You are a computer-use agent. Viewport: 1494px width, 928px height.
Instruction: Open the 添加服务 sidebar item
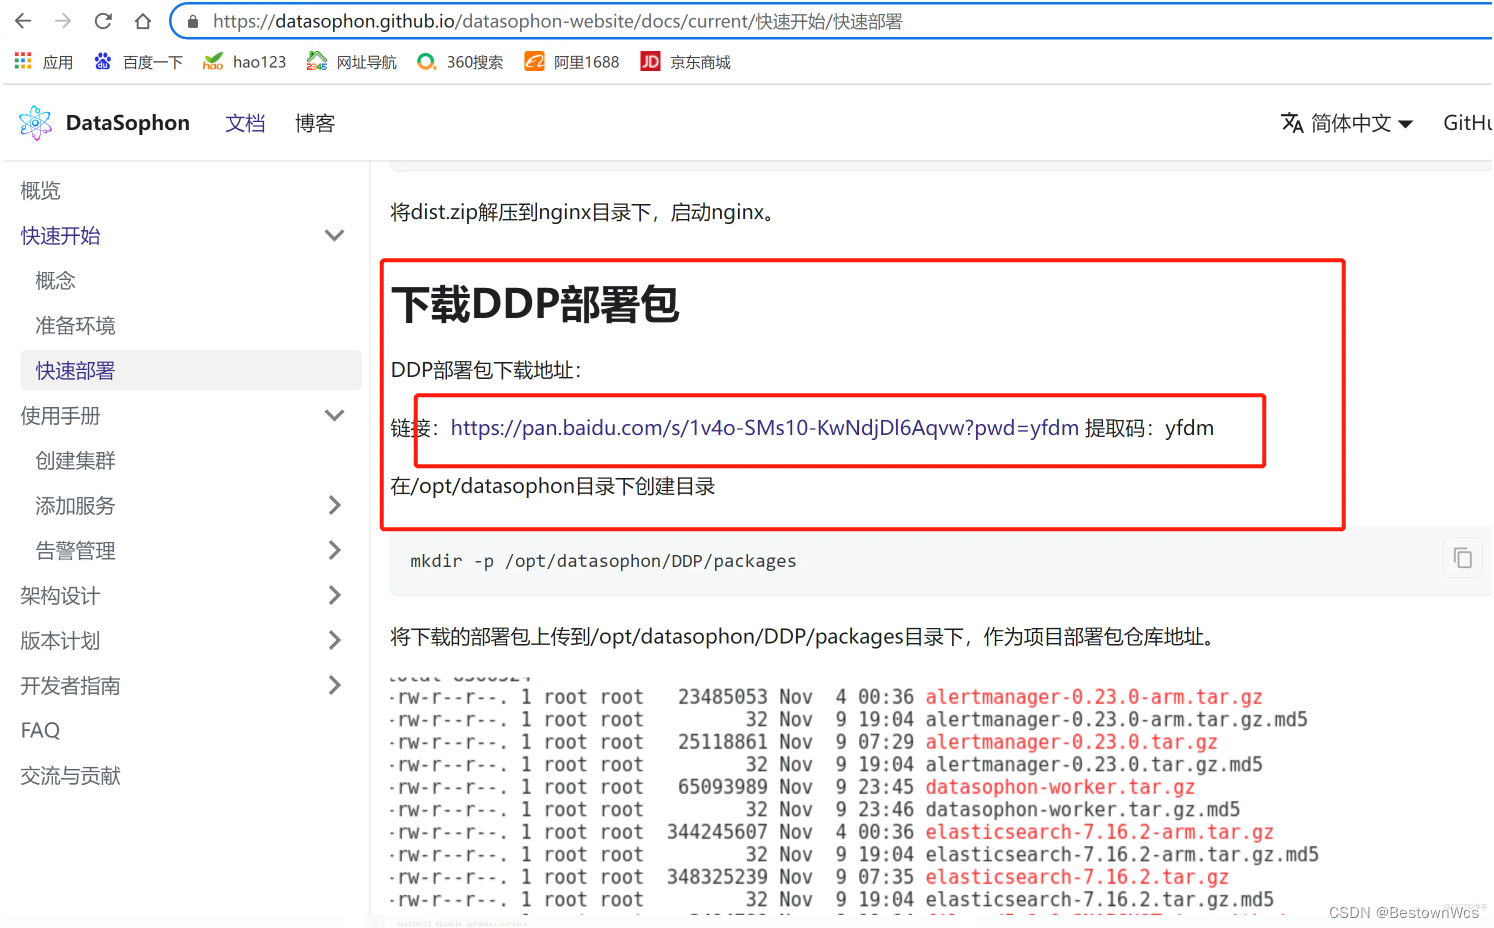pyautogui.click(x=76, y=506)
